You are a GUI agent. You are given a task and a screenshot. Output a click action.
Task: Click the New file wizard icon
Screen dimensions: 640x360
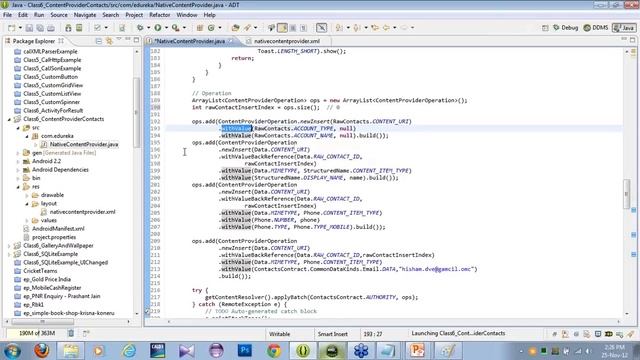(x=11, y=28)
